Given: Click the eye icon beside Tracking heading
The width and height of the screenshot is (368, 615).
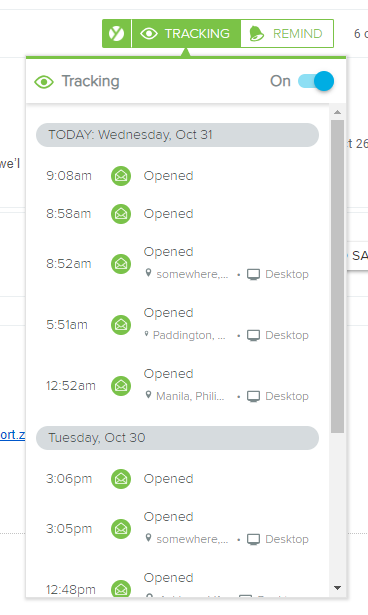Looking at the screenshot, I should click(x=44, y=82).
